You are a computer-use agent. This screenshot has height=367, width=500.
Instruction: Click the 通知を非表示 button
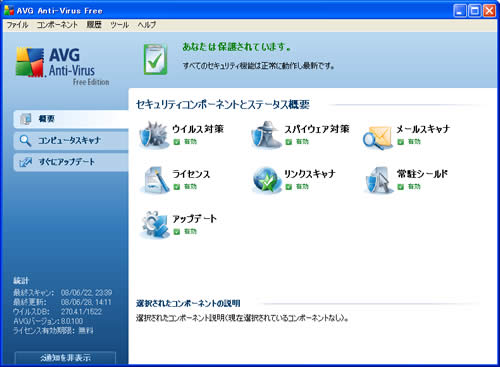[65, 358]
